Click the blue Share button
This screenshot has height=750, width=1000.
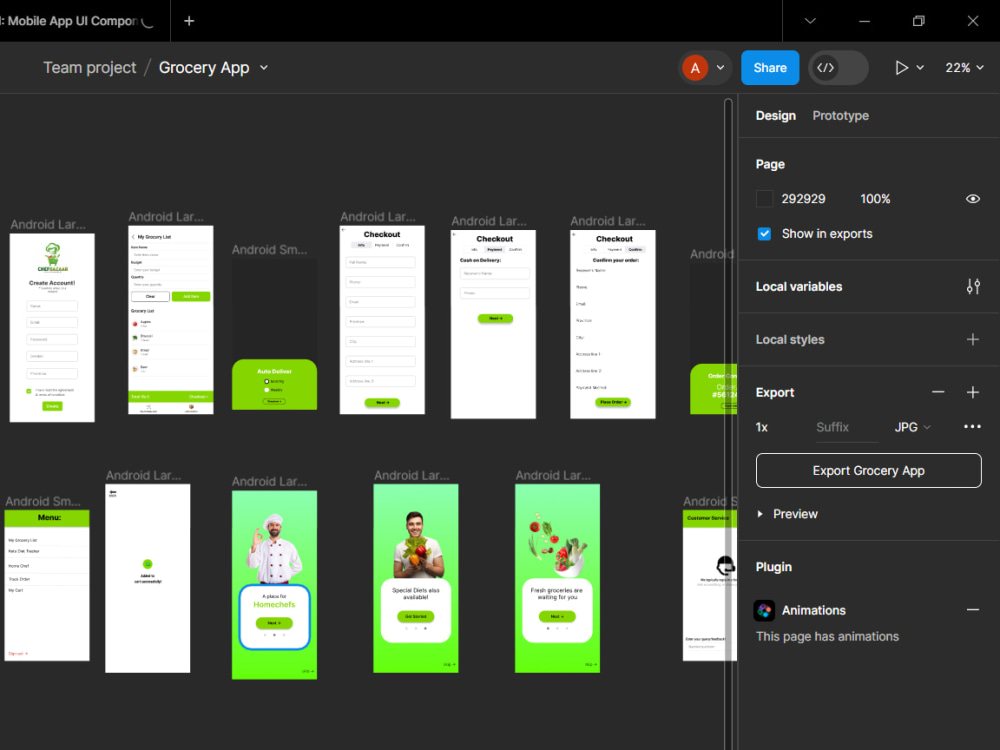click(x=770, y=68)
